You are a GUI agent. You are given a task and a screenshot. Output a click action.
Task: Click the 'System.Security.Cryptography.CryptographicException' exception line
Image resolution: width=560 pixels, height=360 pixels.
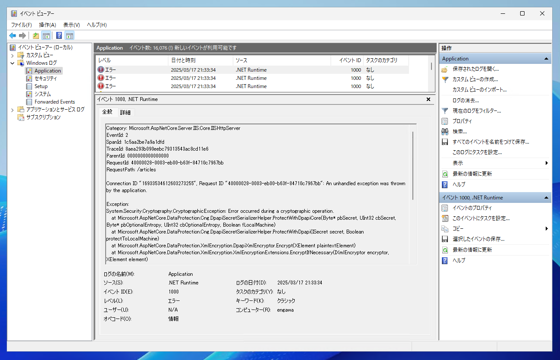click(220, 211)
